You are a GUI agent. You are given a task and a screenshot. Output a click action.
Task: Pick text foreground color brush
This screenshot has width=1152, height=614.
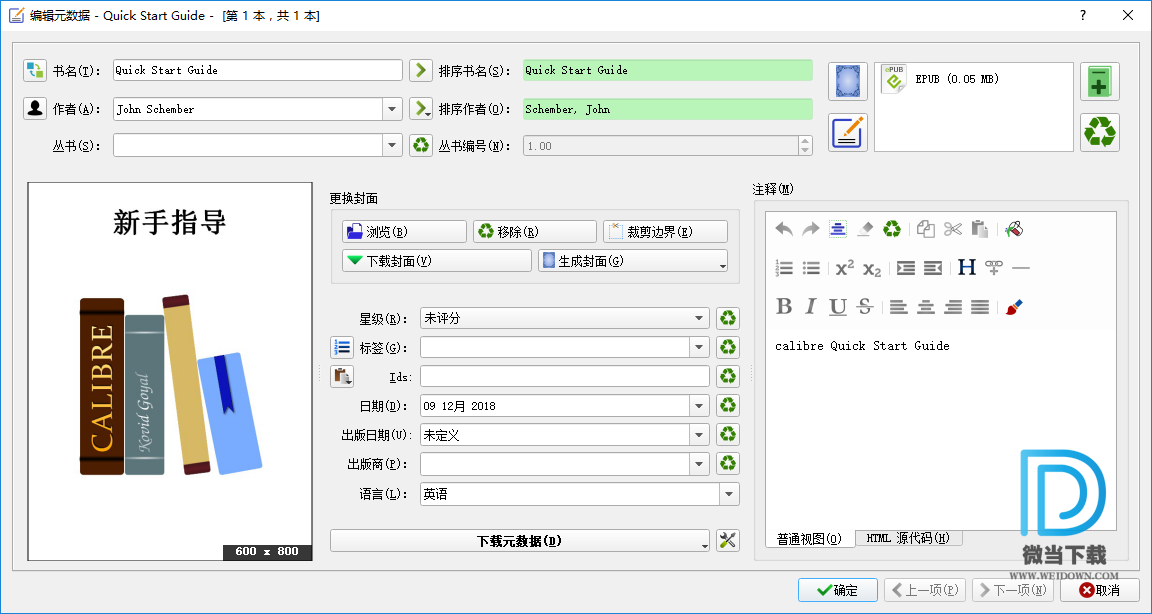click(x=1014, y=306)
